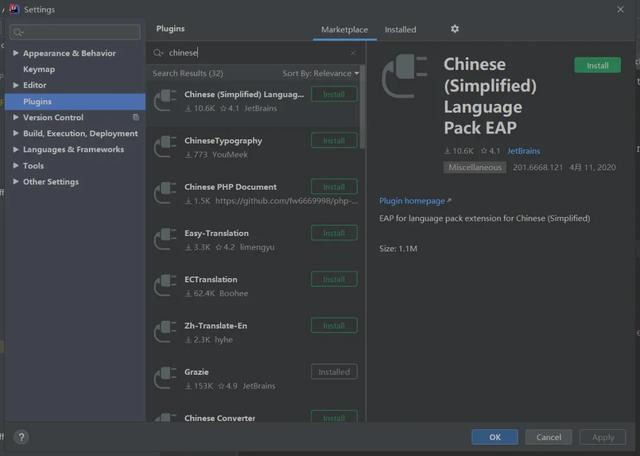Click the Cancel button
Screen dimensions: 640x456
tap(549, 437)
